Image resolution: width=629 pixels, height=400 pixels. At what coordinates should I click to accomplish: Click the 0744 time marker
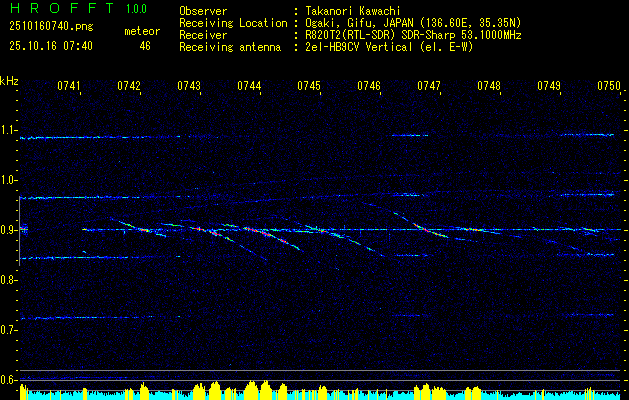click(x=249, y=86)
